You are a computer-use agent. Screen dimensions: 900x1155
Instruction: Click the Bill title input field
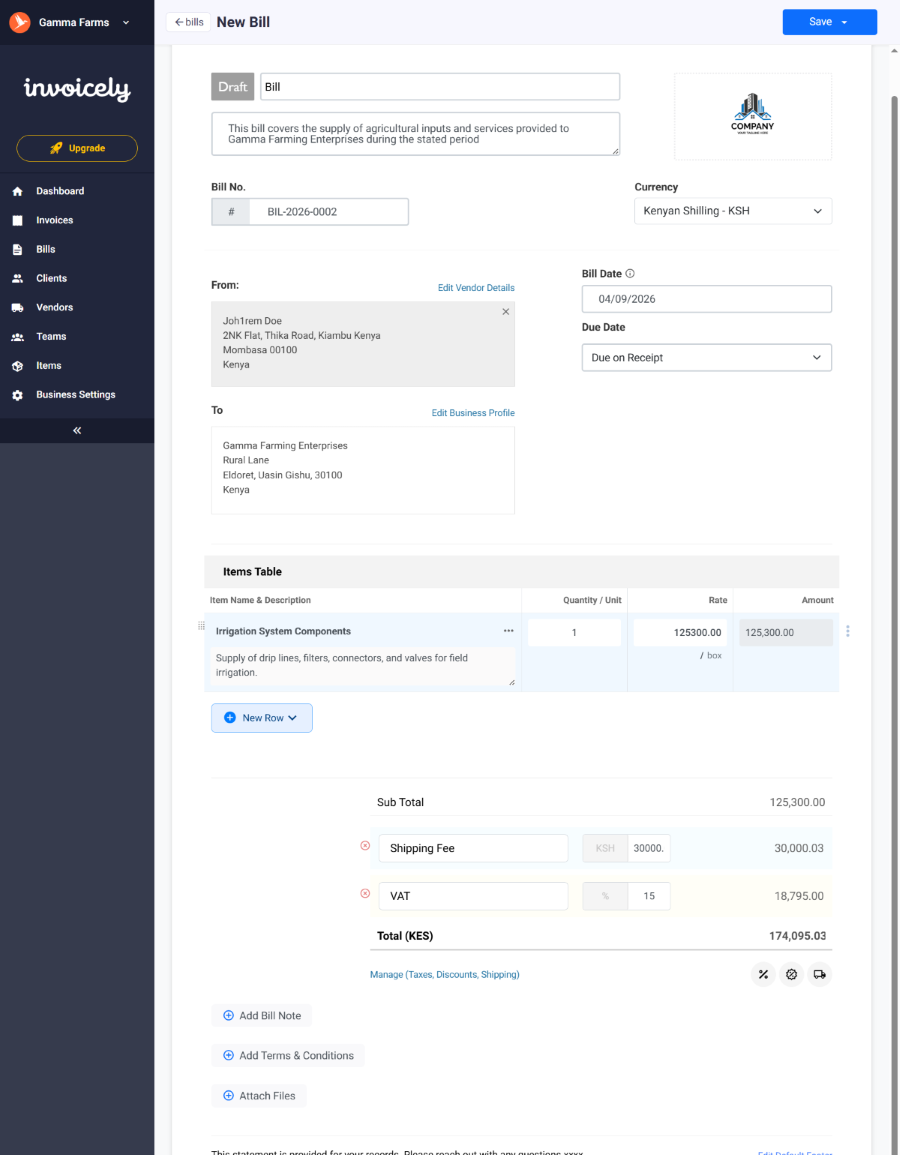click(x=440, y=87)
